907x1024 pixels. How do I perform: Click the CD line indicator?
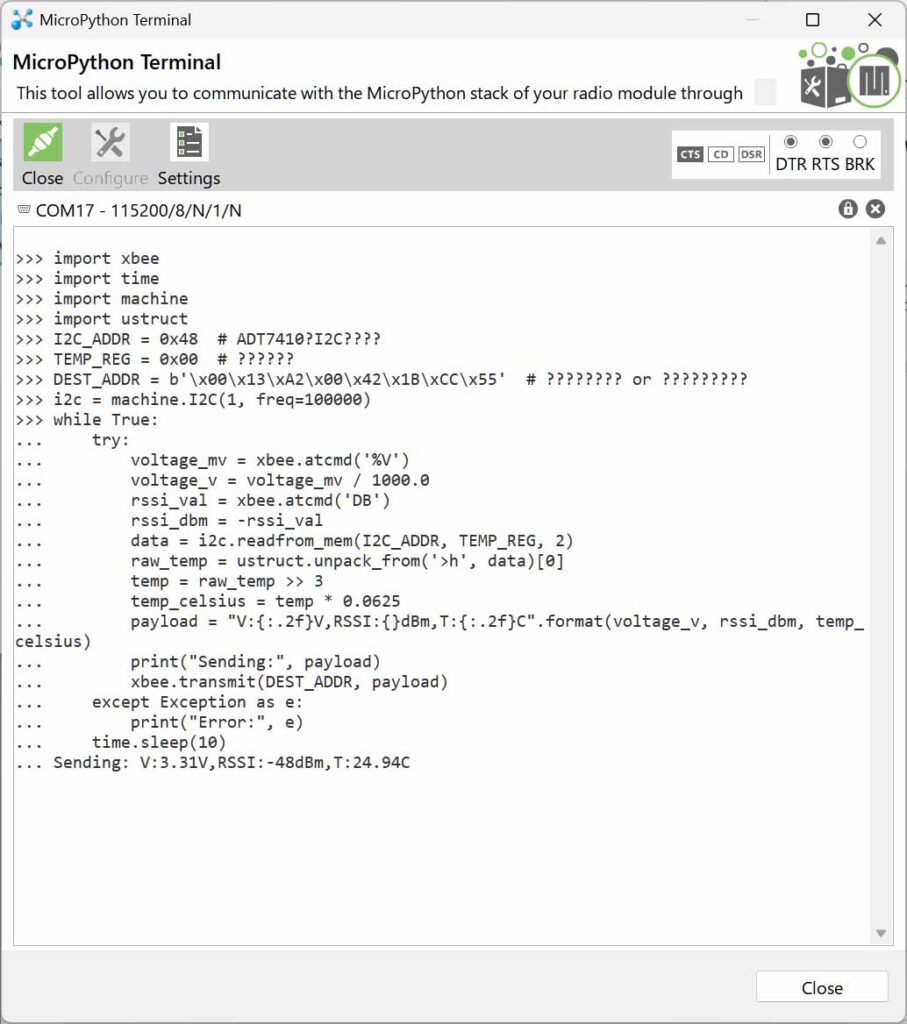click(x=721, y=154)
